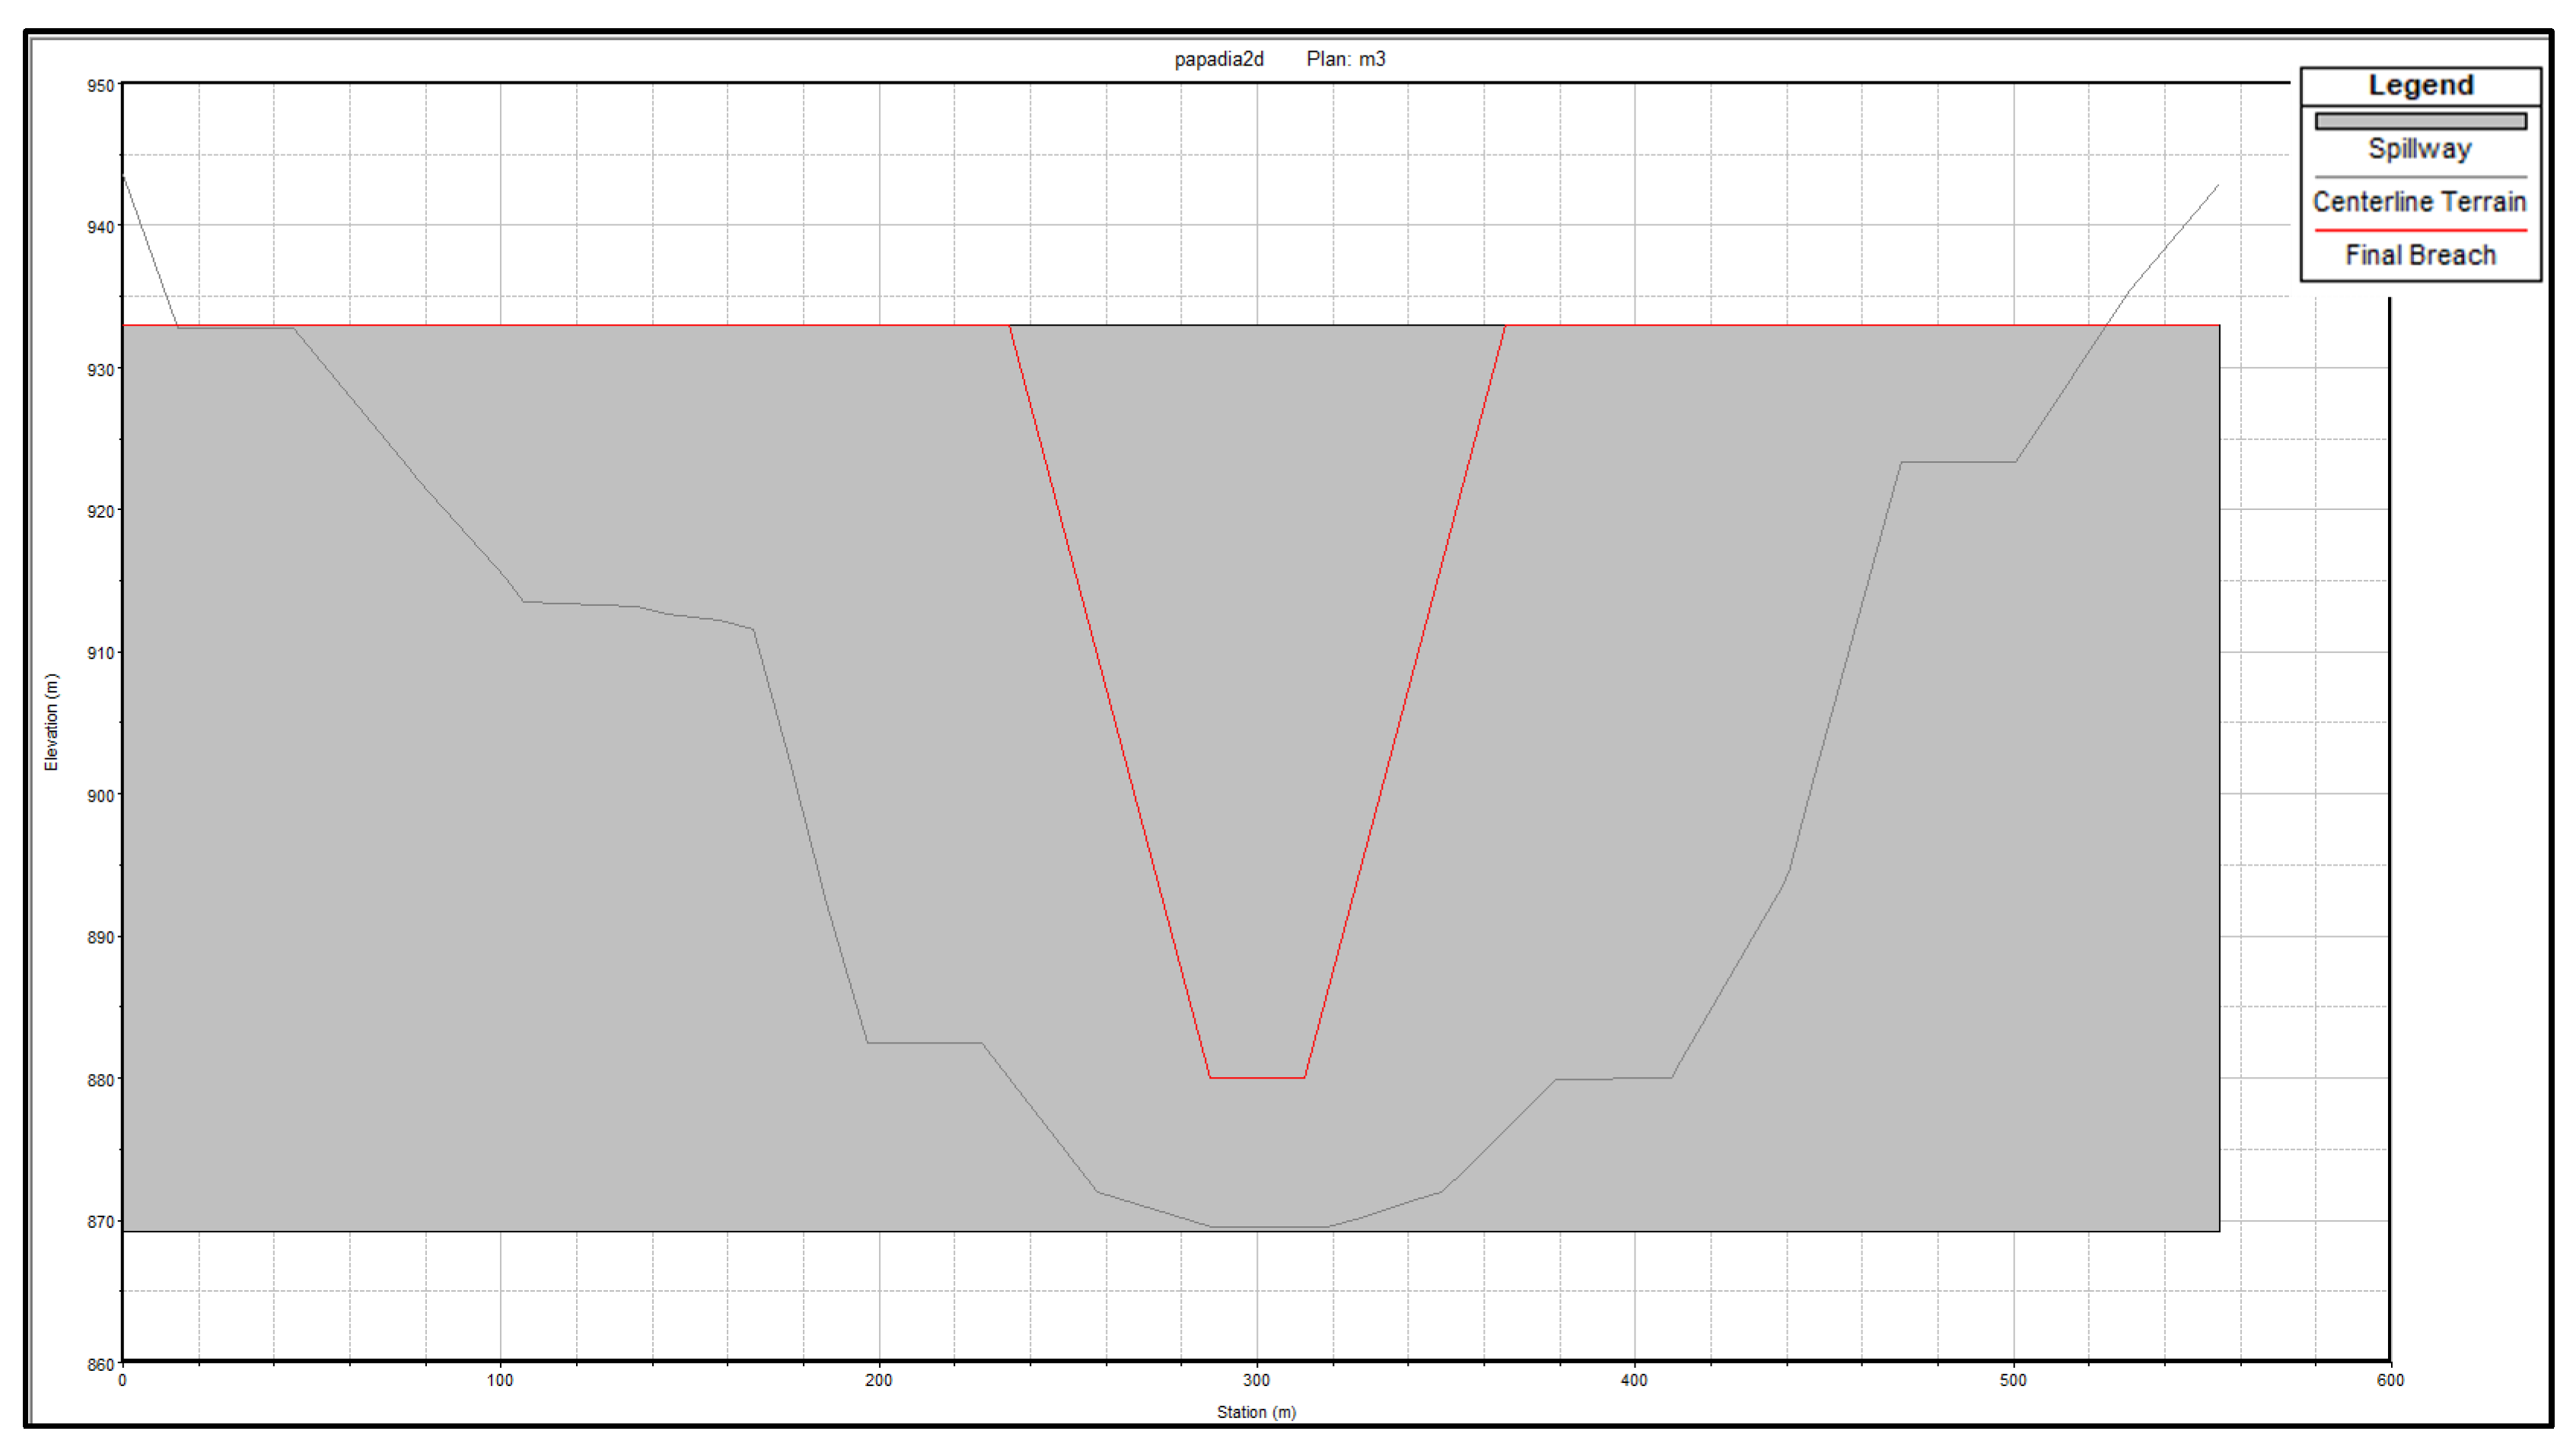Image resolution: width=2576 pixels, height=1447 pixels.
Task: Click the right red breach side slope
Action: click(x=1405, y=700)
